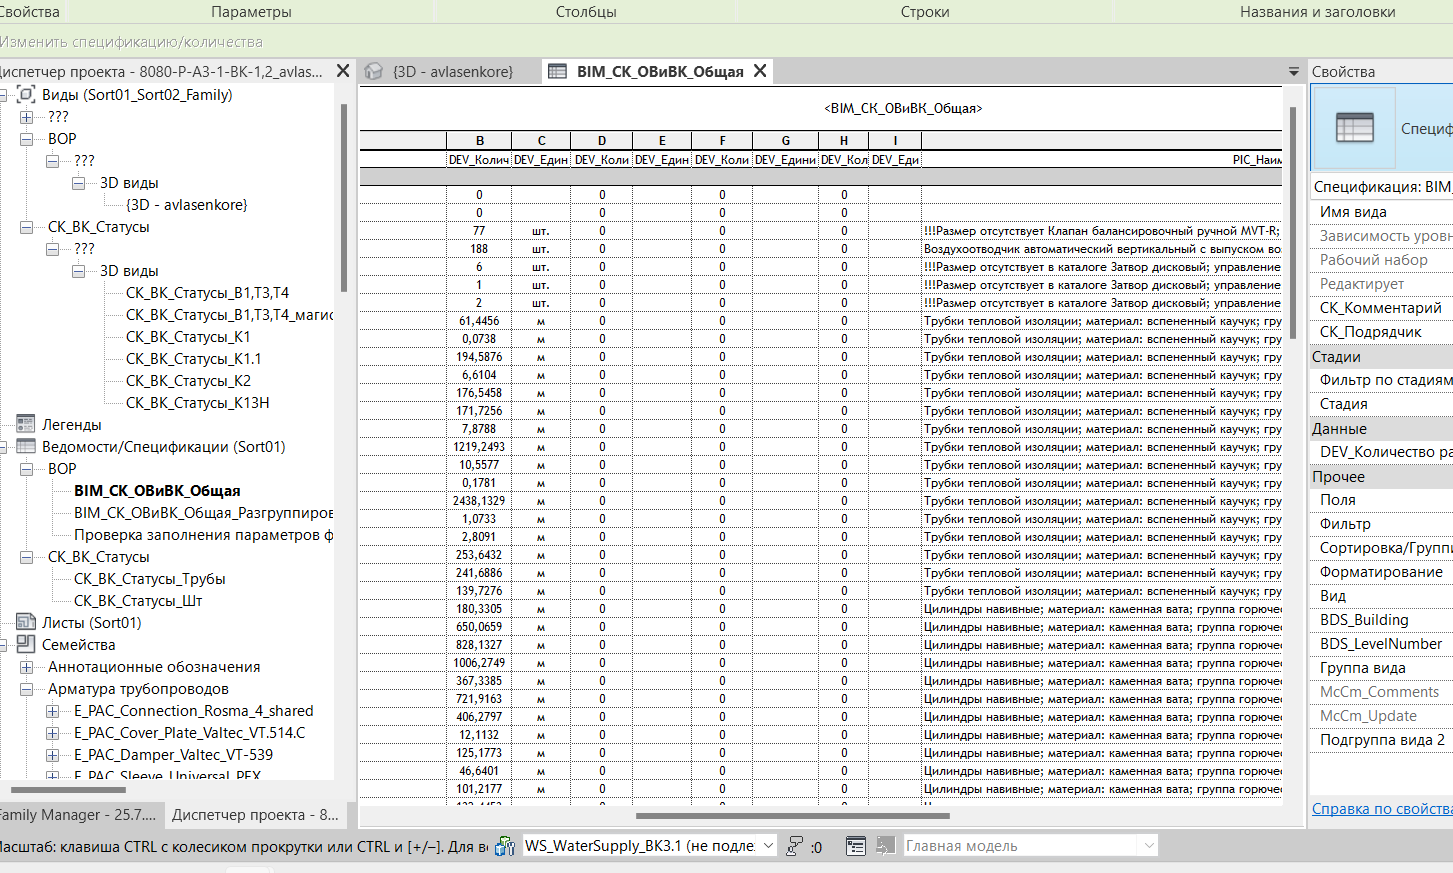Expand the ??? node directly under Виды
Viewport: 1453px width, 873px height.
(27, 117)
